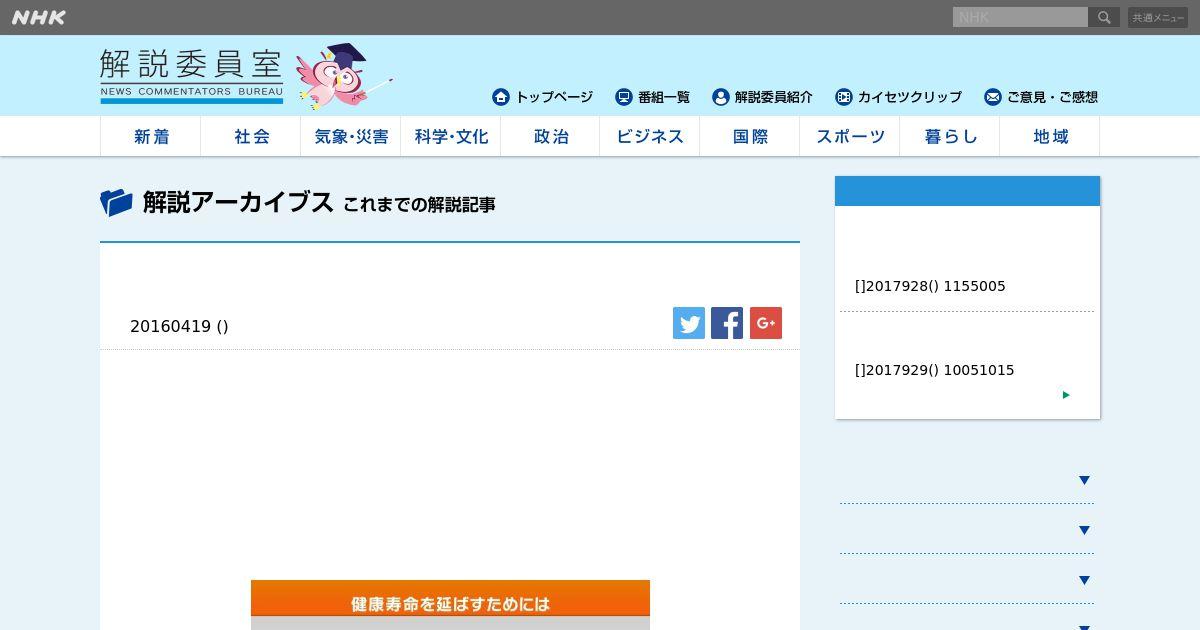The image size is (1200, 630).
Task: Share article on Twitter
Action: 689,323
